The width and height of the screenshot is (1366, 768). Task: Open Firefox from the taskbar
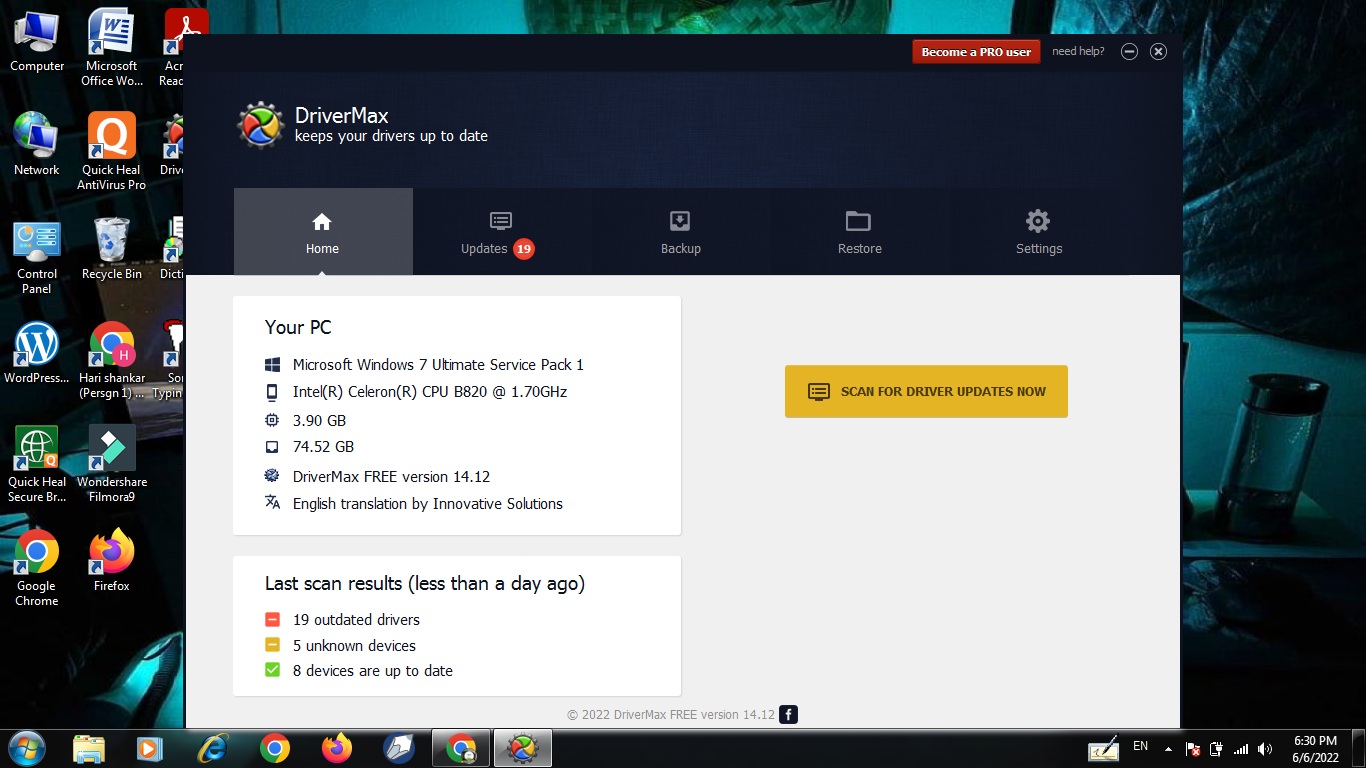[x=337, y=748]
